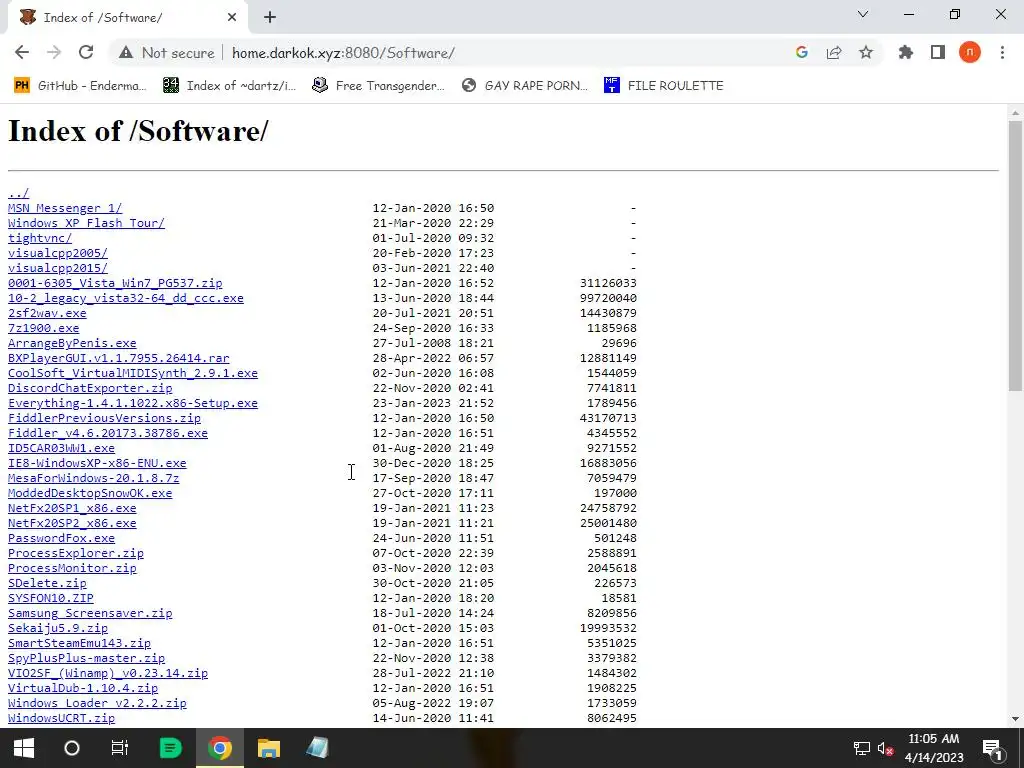Download PasswordFox.exe
The width and height of the screenshot is (1024, 768).
coord(61,539)
